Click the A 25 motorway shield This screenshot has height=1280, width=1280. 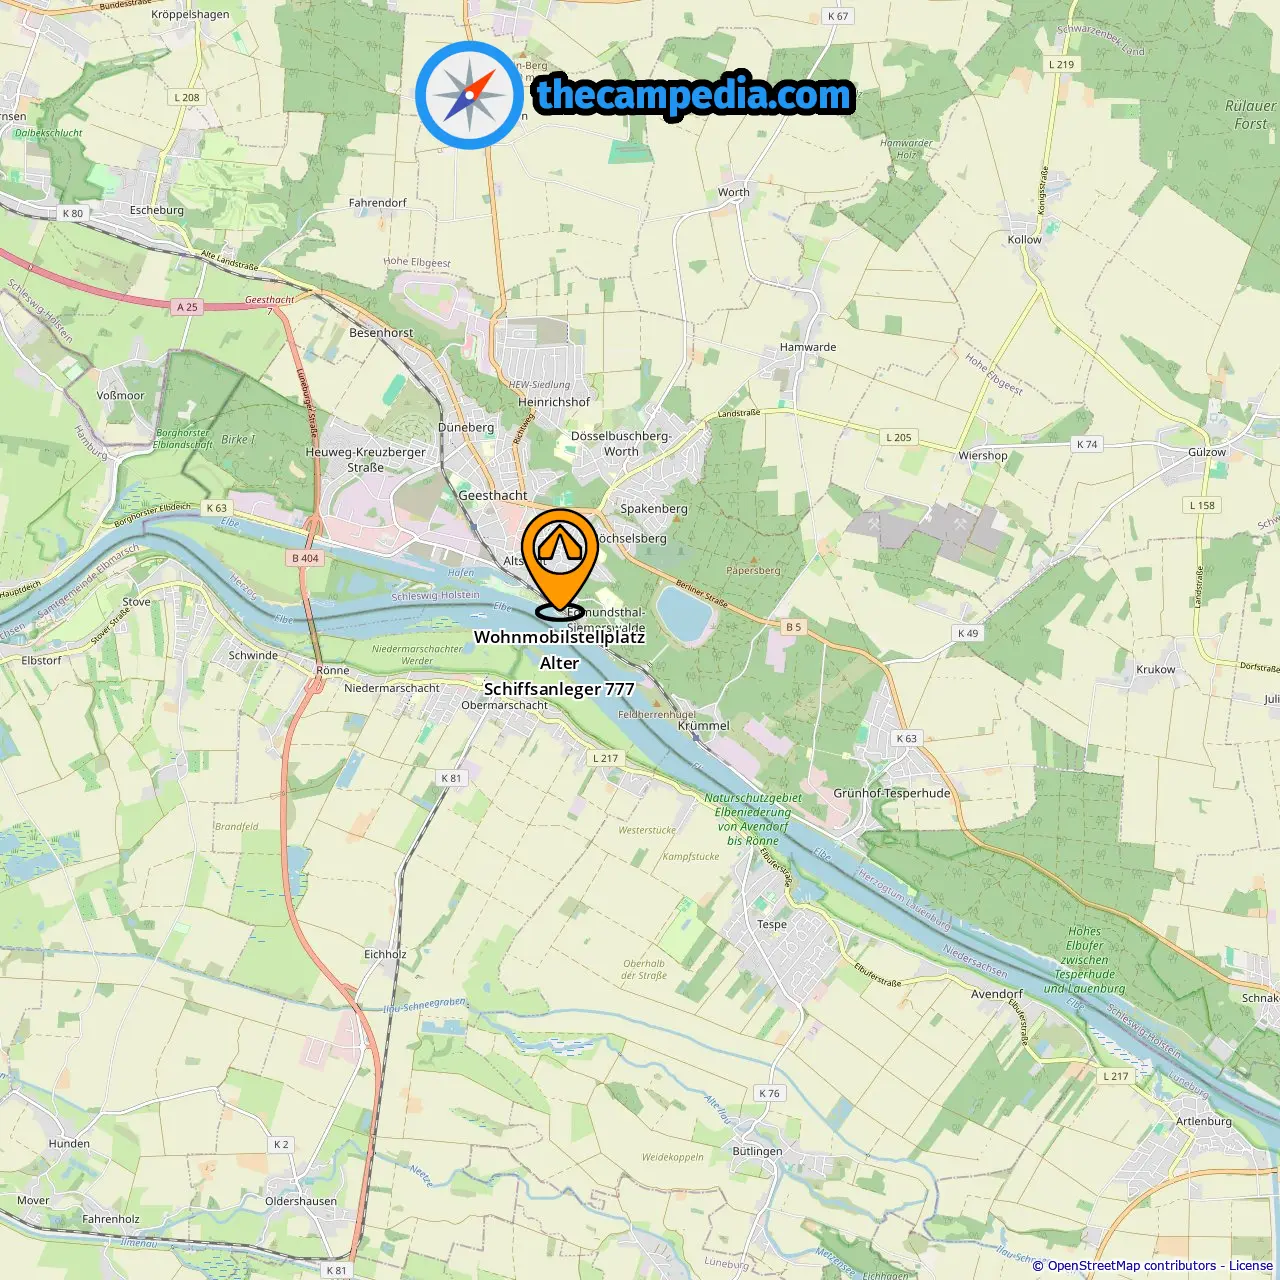pyautogui.click(x=187, y=307)
